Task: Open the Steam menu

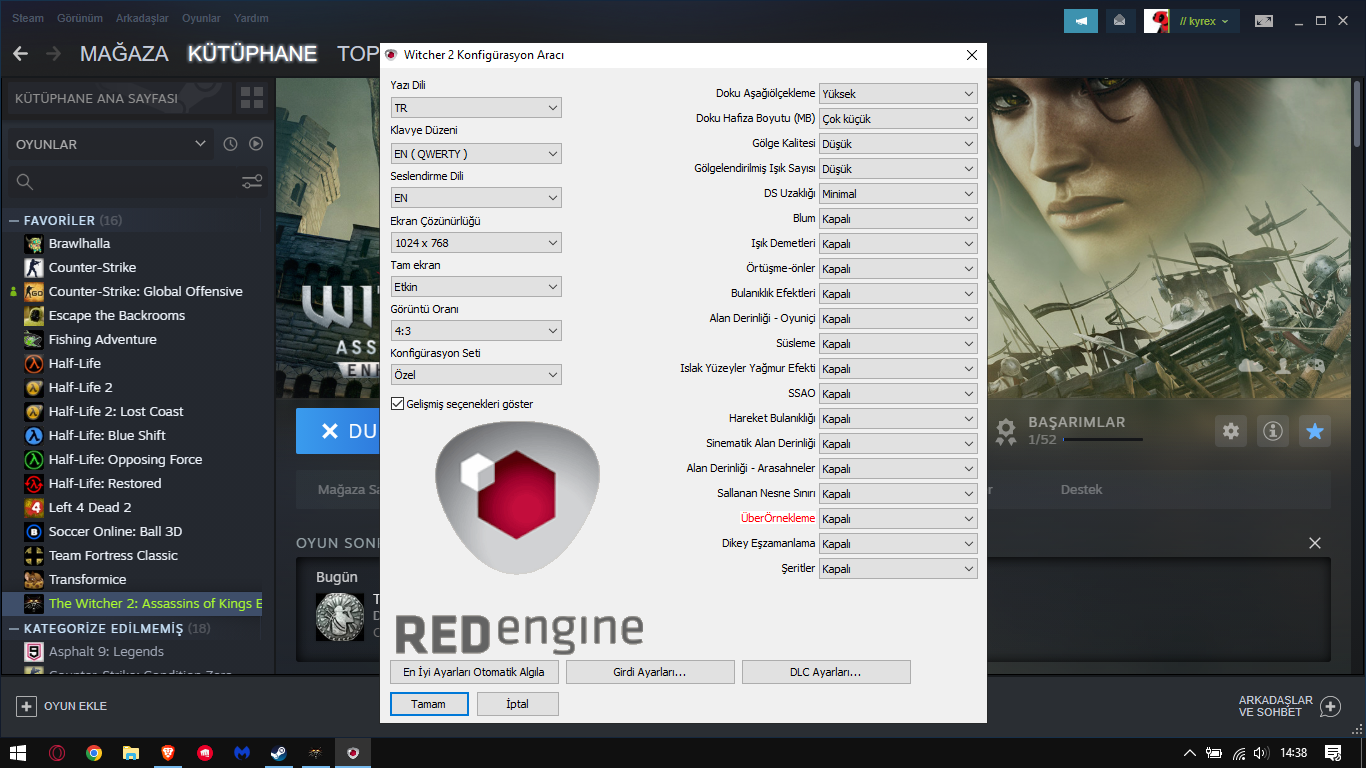Action: [x=27, y=18]
